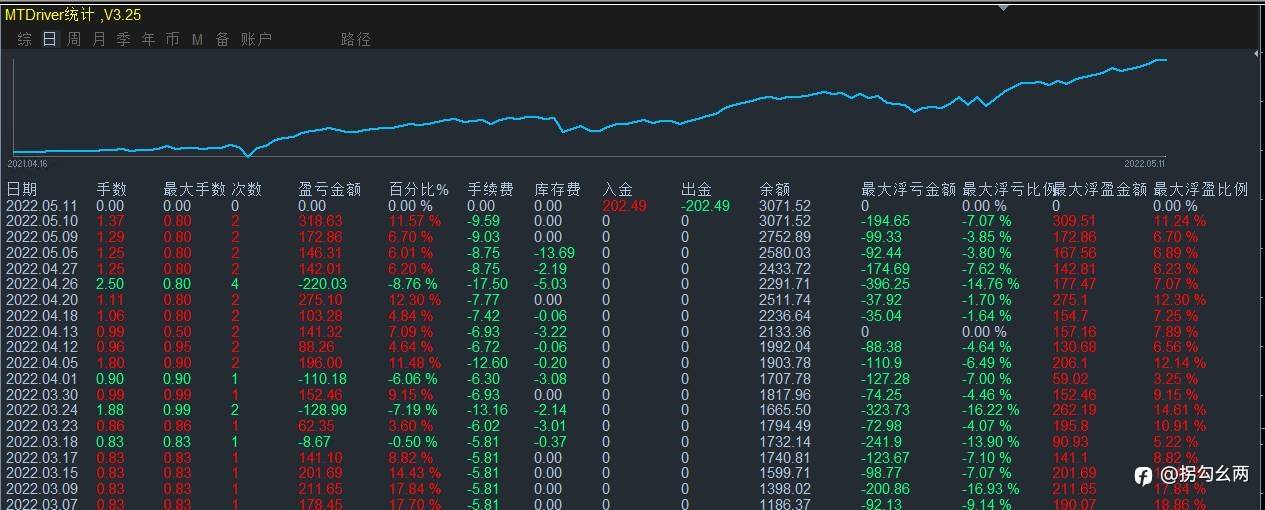Select the M tab
This screenshot has height=510, width=1265.
[197, 39]
